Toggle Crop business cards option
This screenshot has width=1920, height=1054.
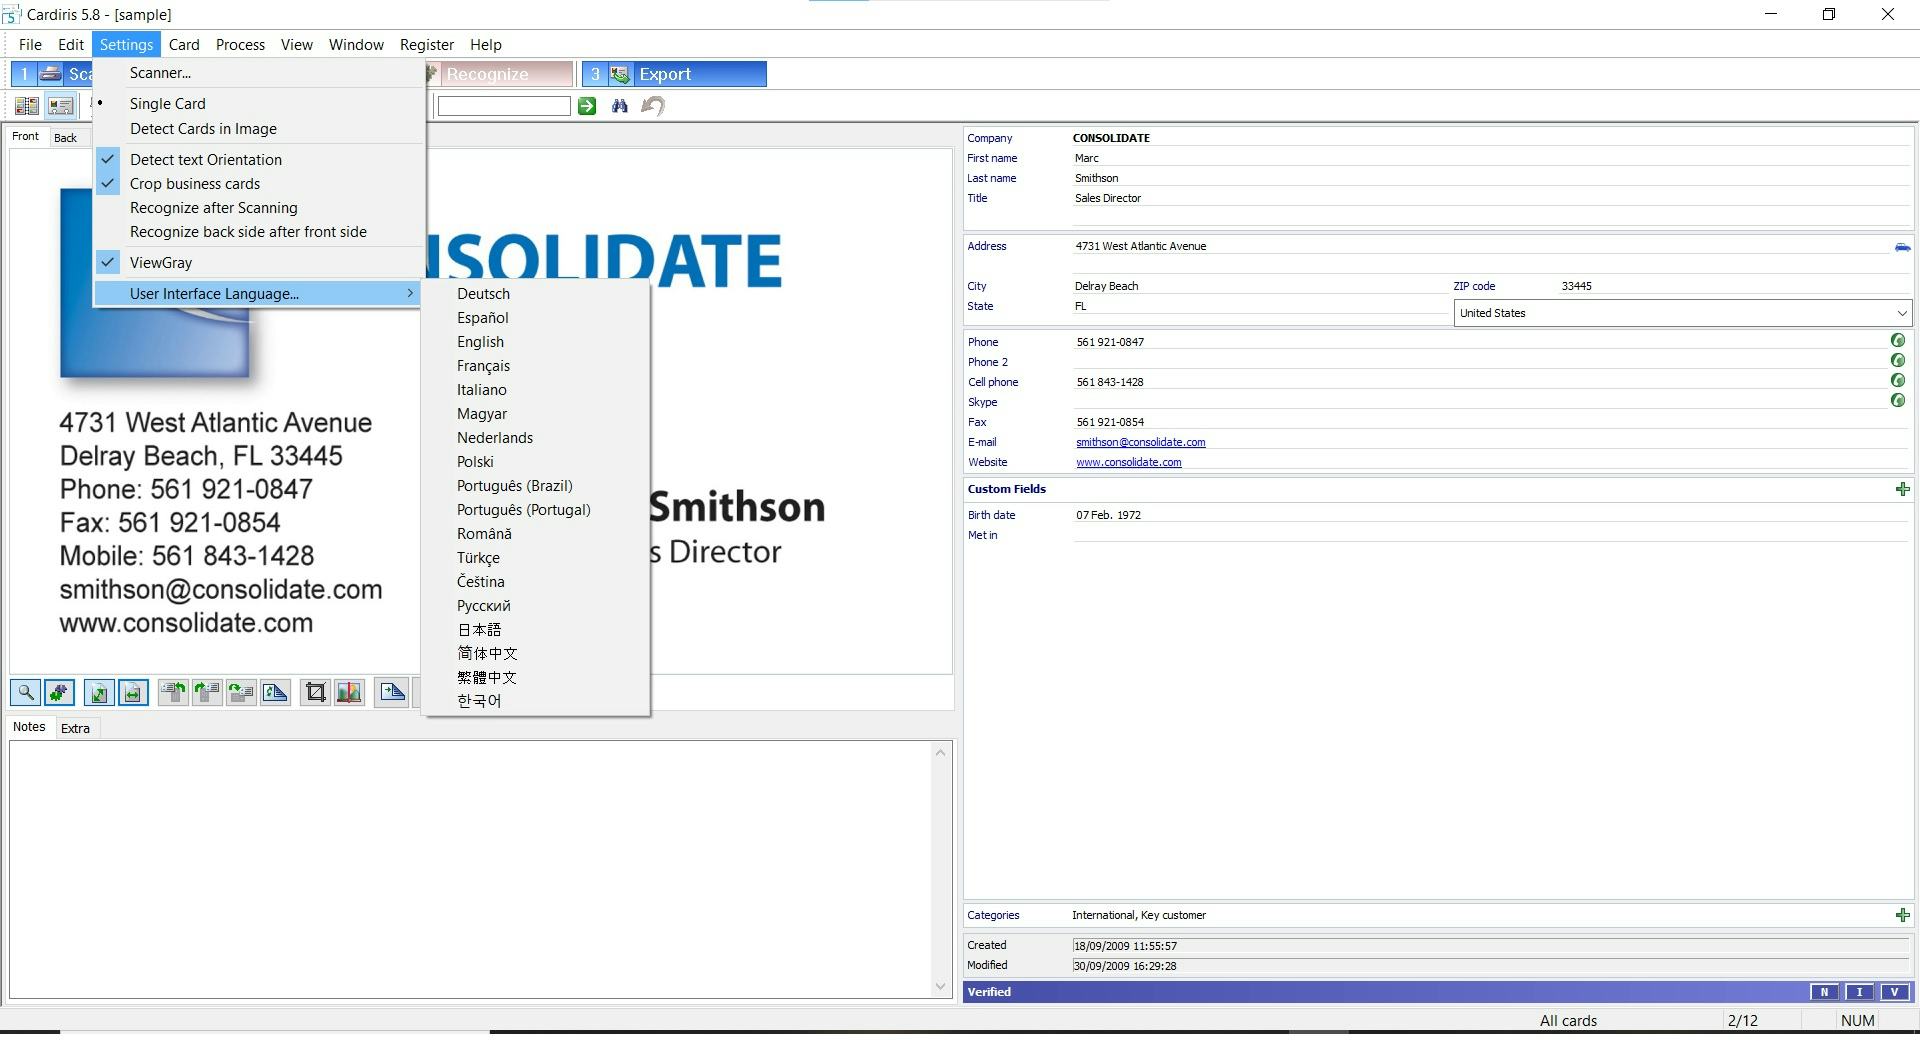tap(259, 184)
